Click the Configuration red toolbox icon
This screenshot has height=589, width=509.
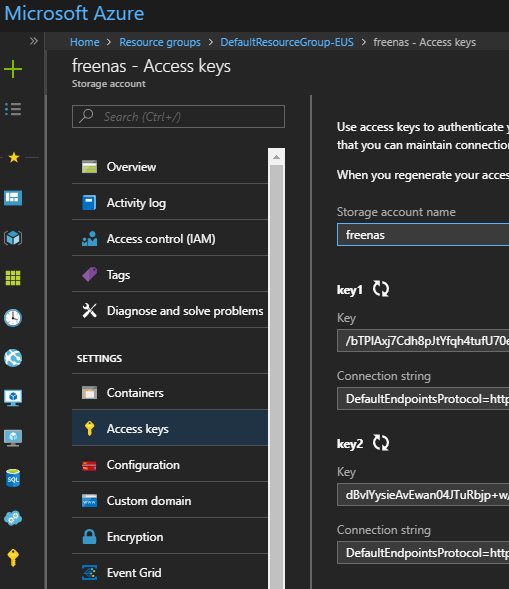point(89,466)
